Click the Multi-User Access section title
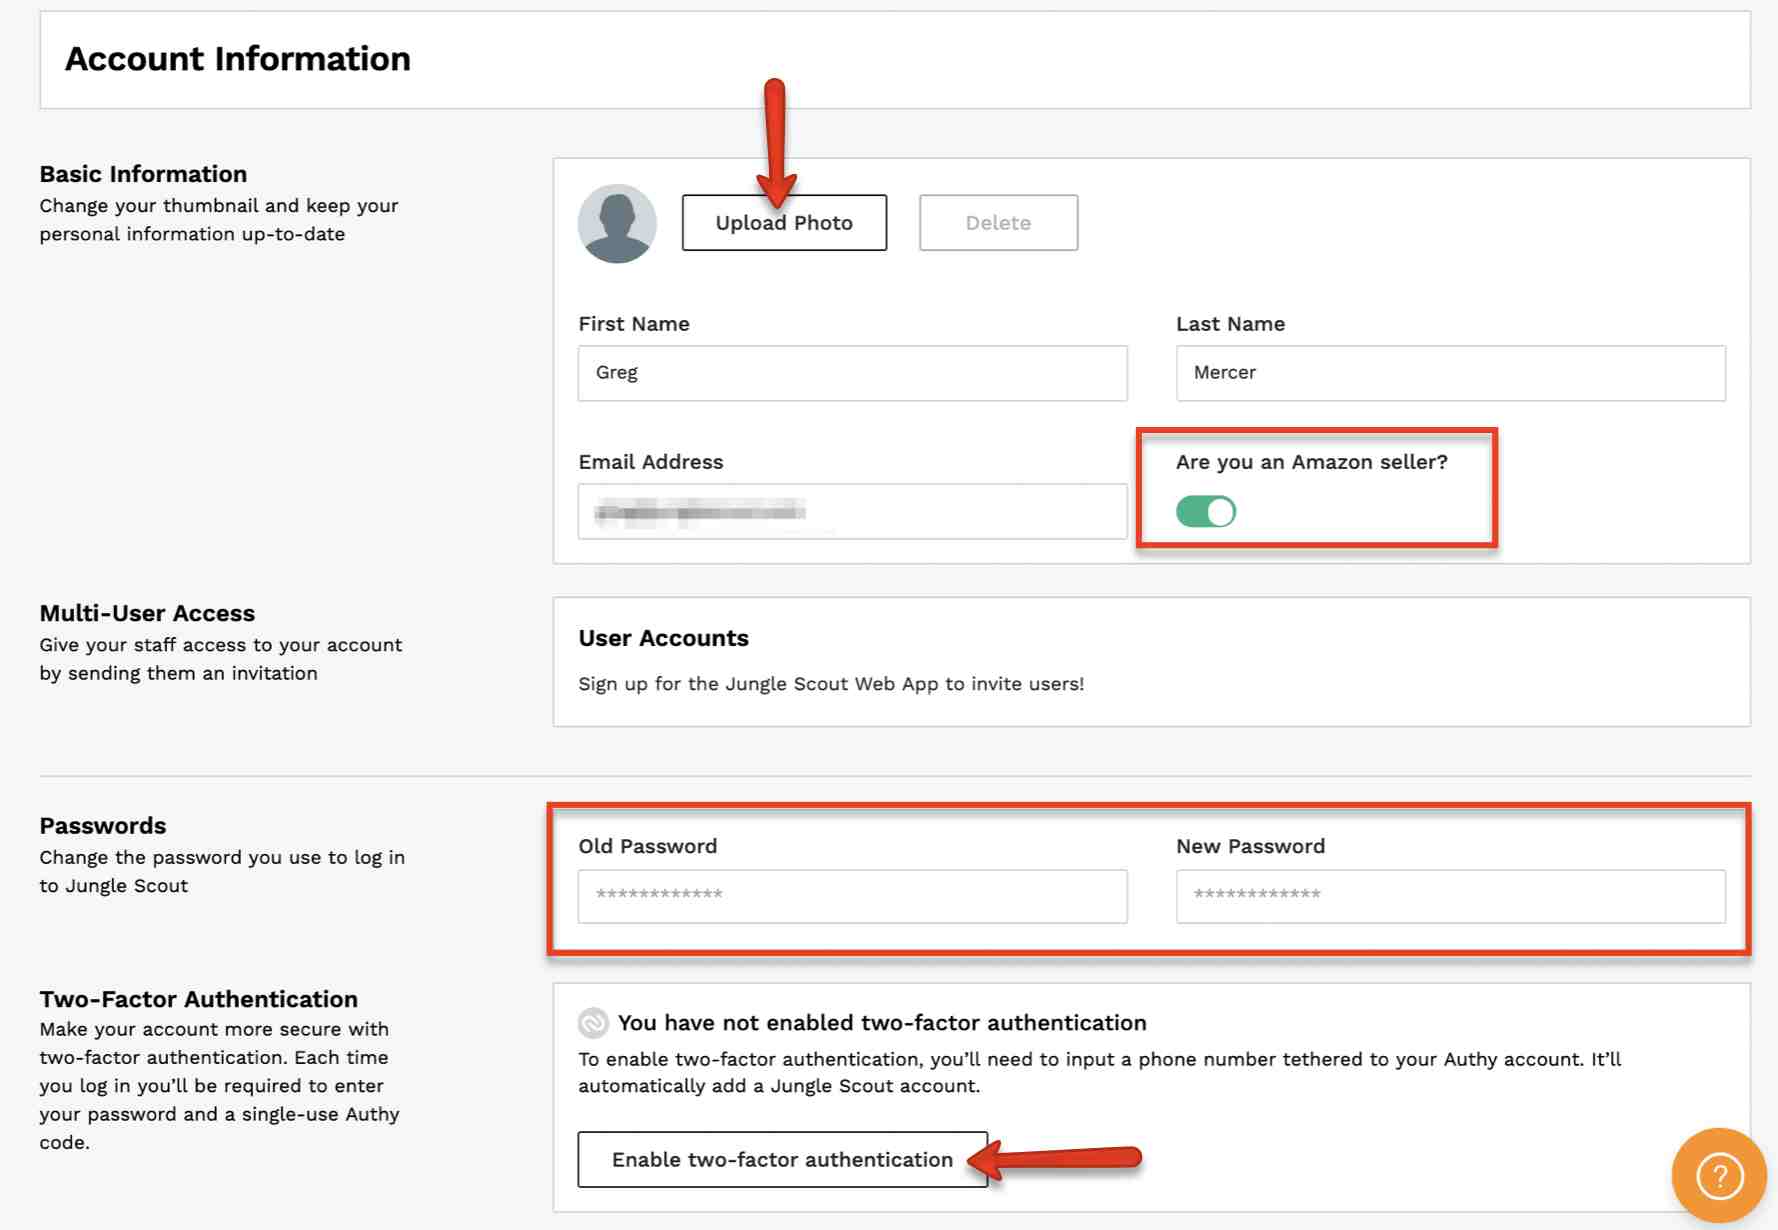 point(147,613)
